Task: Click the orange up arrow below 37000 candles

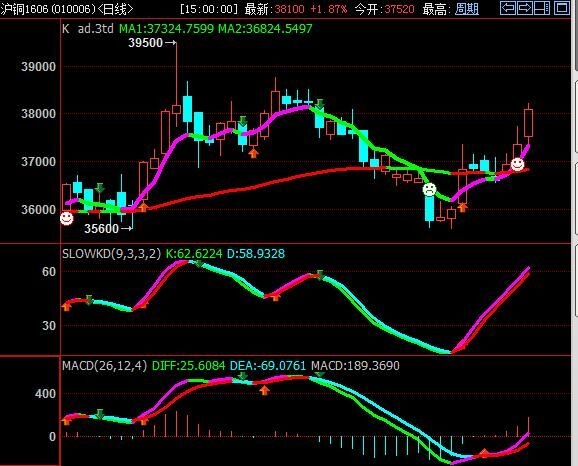Action: click(253, 152)
